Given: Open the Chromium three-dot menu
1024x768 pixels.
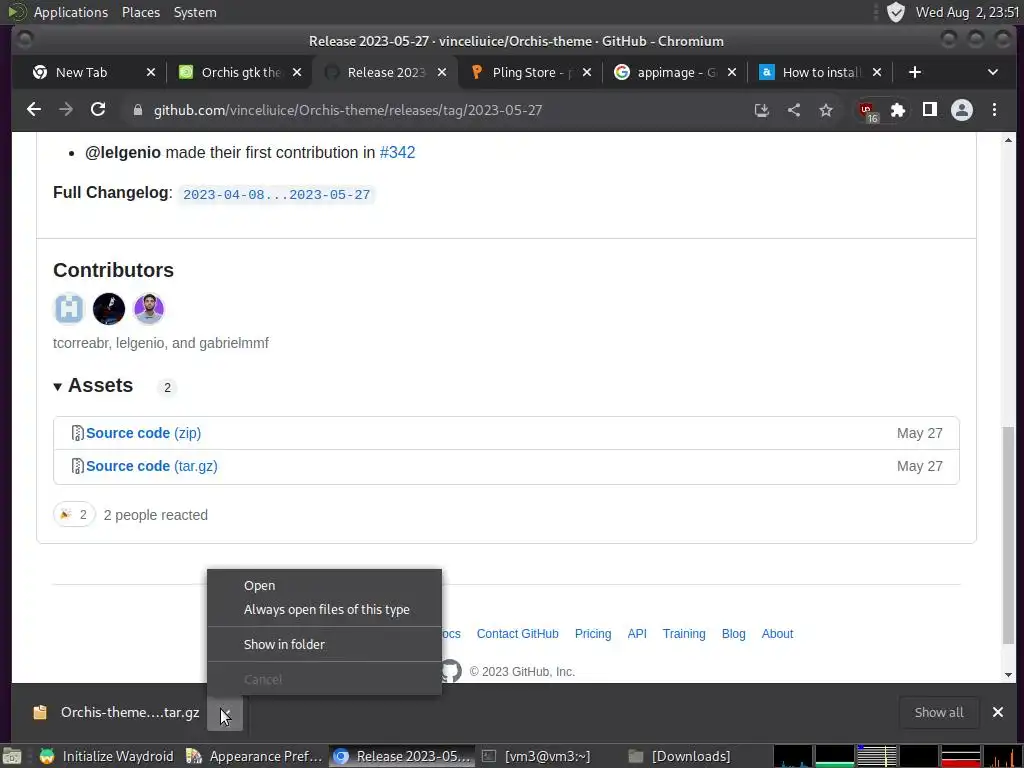Looking at the screenshot, I should pyautogui.click(x=994, y=110).
